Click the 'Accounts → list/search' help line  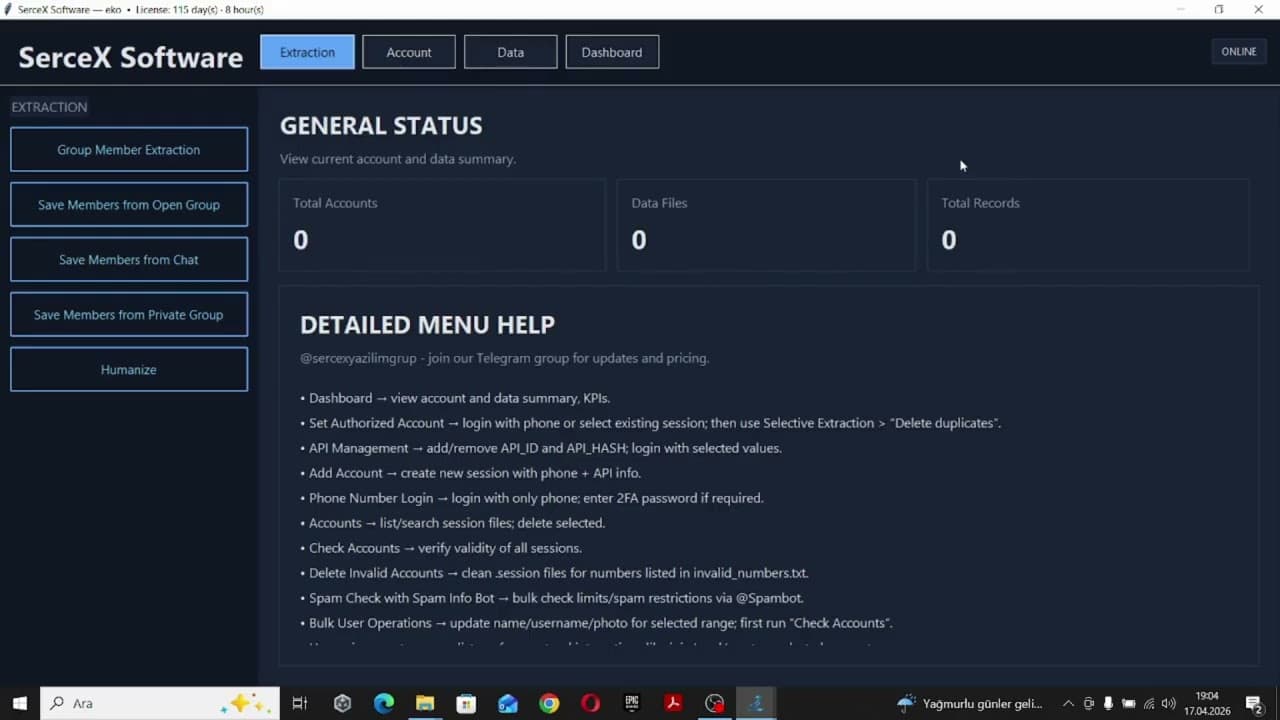point(452,523)
